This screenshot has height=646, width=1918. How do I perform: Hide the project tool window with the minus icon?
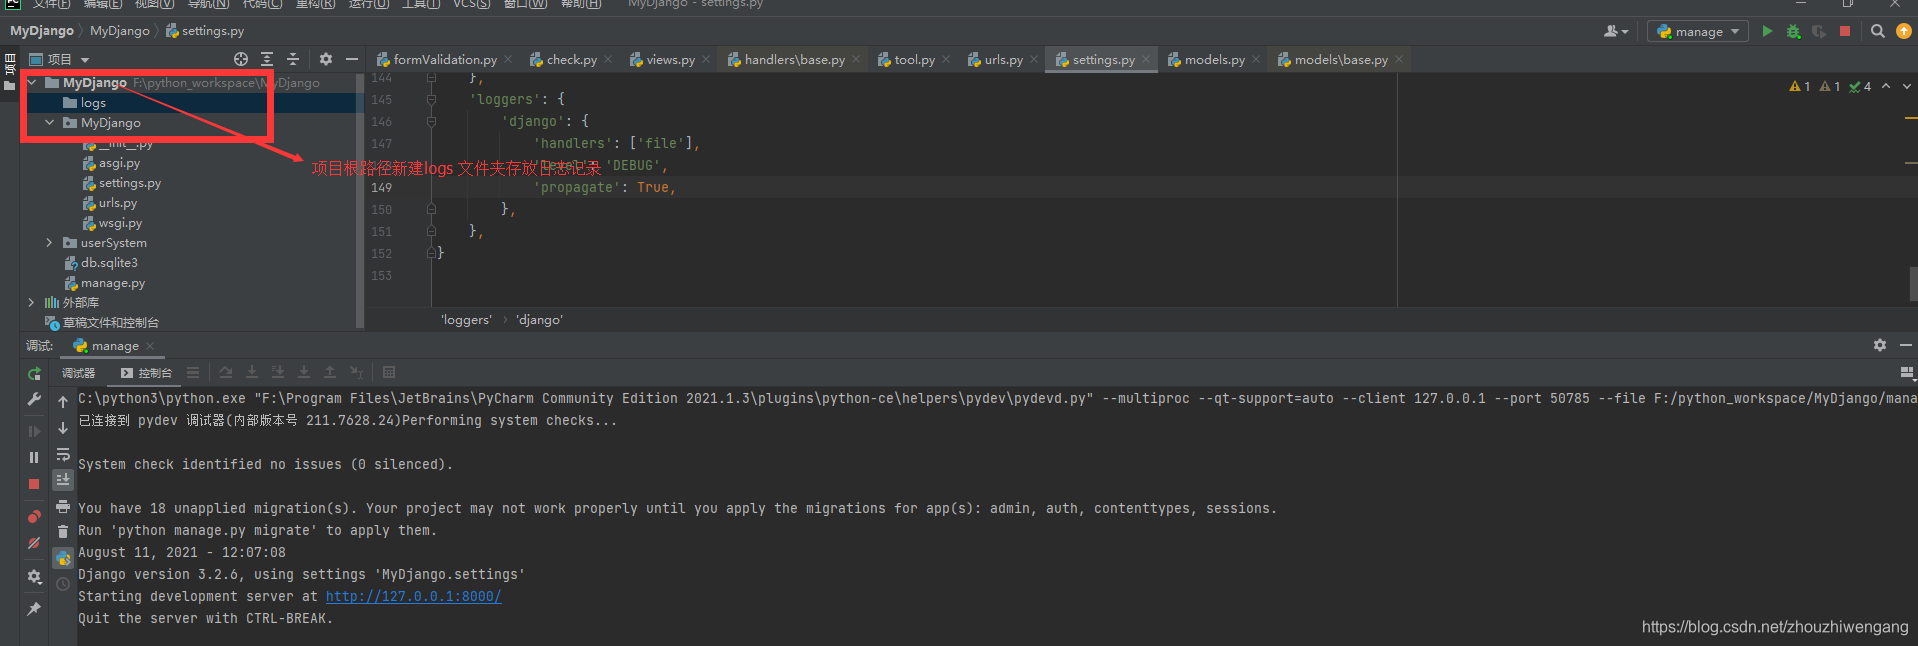(x=352, y=60)
